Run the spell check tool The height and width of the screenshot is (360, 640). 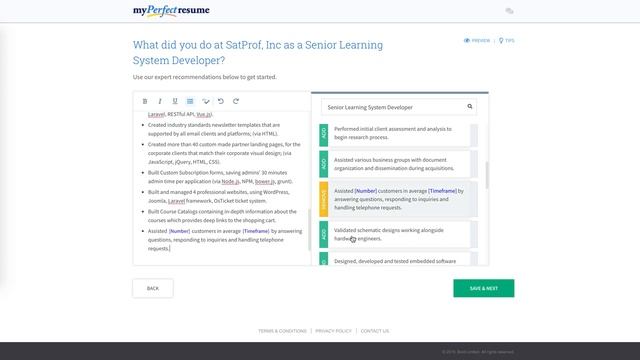click(x=206, y=101)
